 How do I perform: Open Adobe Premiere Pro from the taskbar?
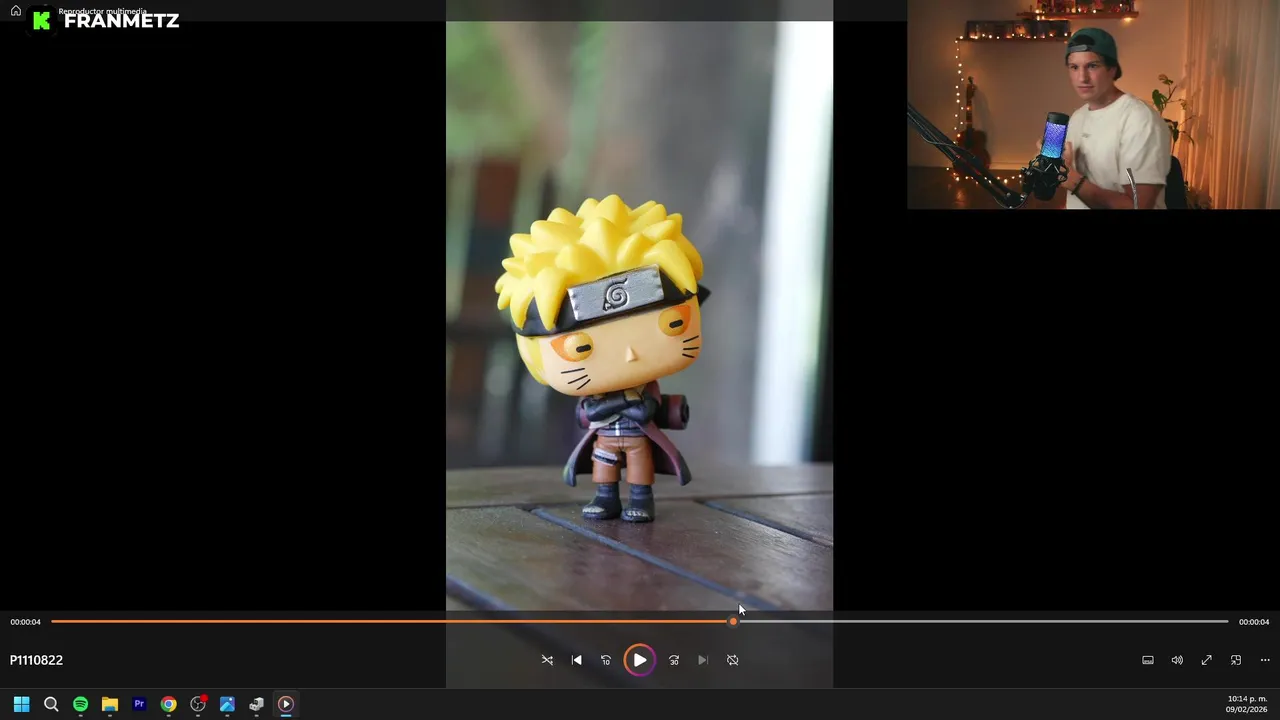[x=139, y=704]
